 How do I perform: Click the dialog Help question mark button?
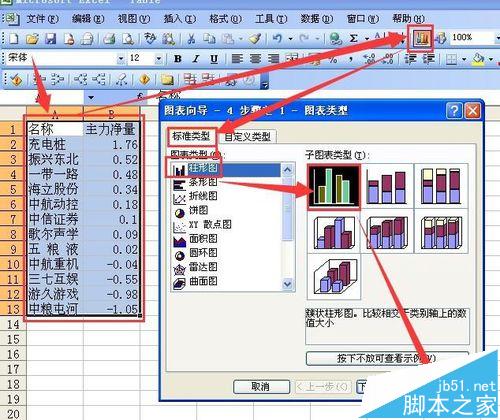[454, 110]
